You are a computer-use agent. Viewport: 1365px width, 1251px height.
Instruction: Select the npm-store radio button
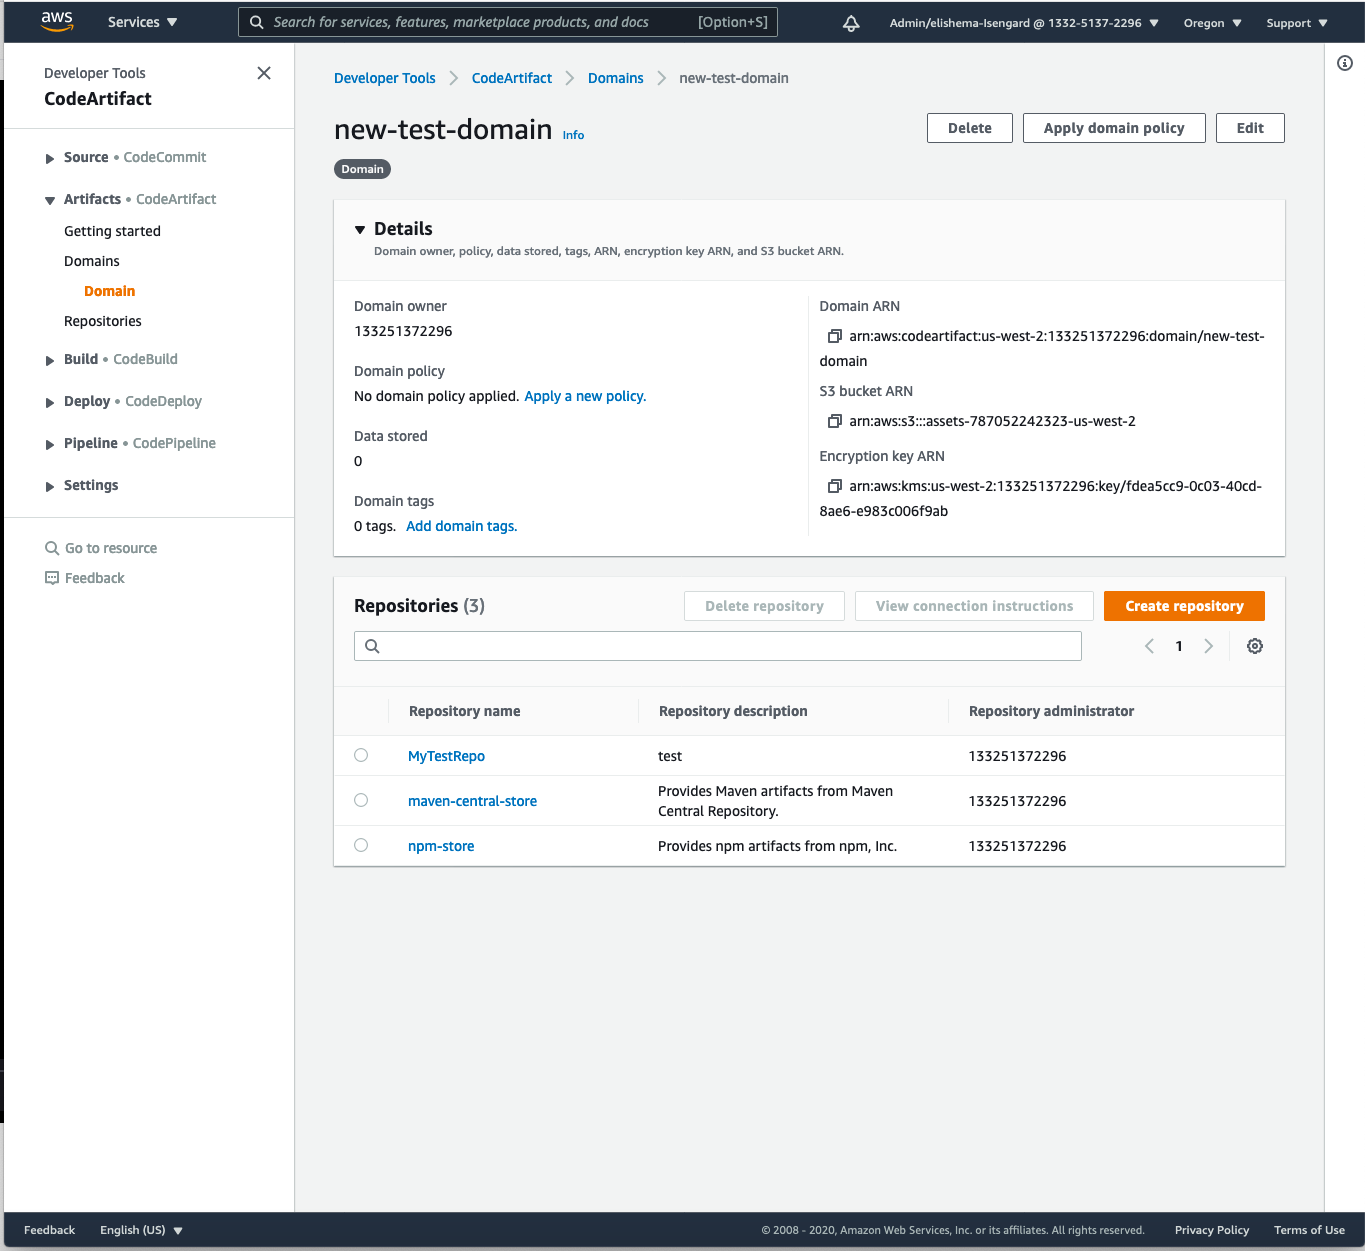(361, 845)
